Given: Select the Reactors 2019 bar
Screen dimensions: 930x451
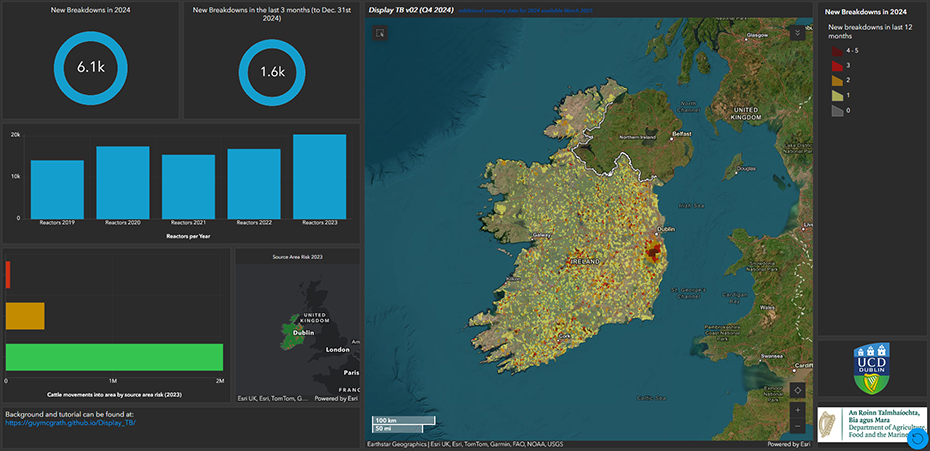Looking at the screenshot, I should [57, 188].
